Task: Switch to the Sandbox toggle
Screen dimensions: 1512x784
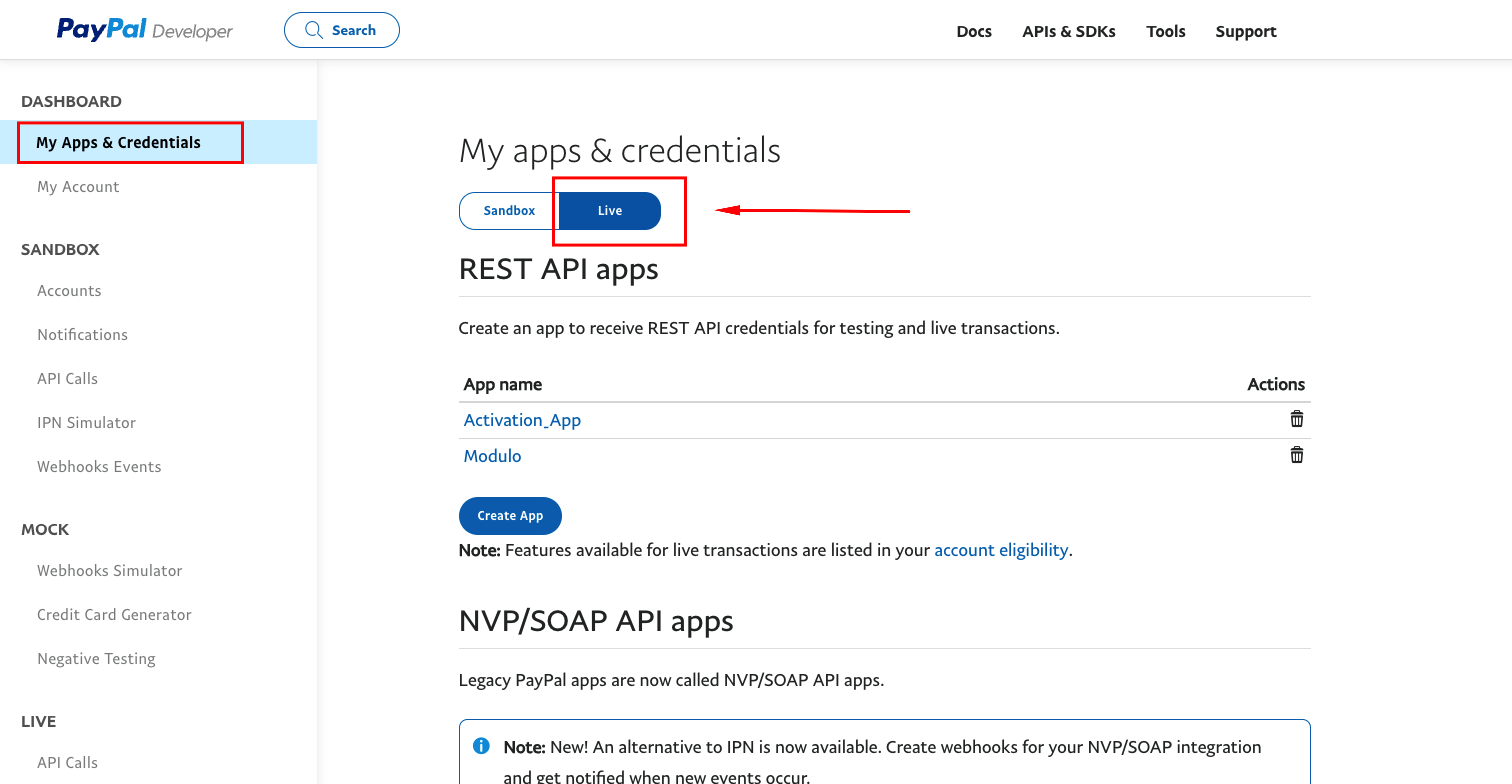Action: click(x=509, y=211)
